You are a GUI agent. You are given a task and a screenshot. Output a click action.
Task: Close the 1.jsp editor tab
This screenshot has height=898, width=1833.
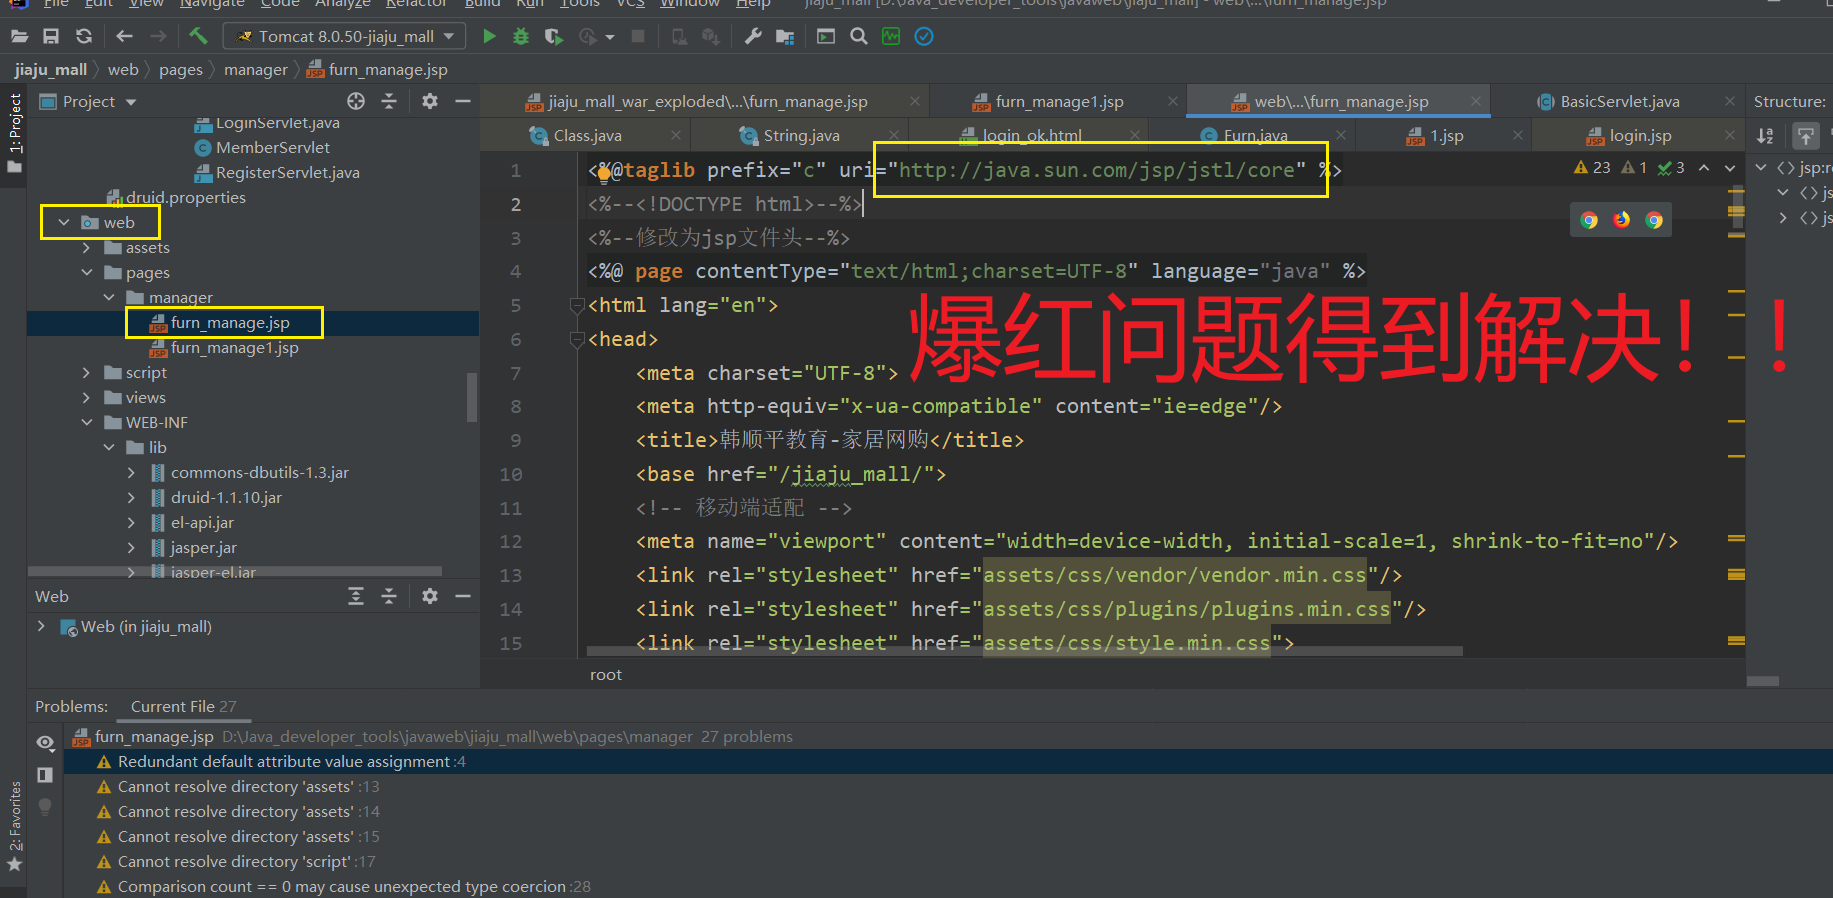pos(1518,135)
